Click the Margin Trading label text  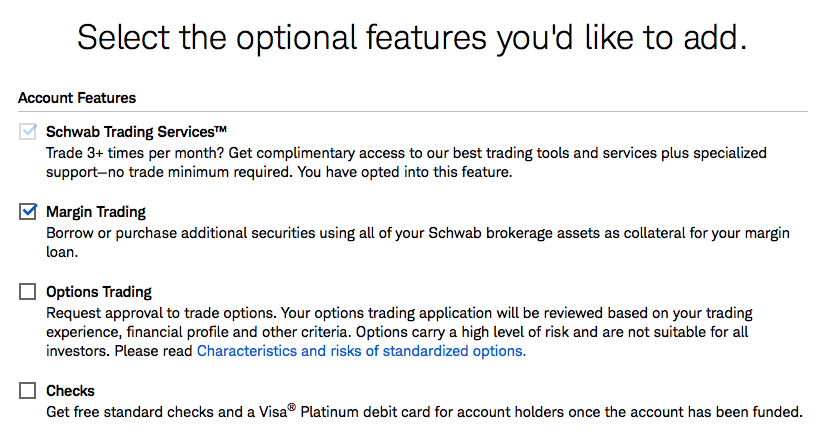click(96, 212)
